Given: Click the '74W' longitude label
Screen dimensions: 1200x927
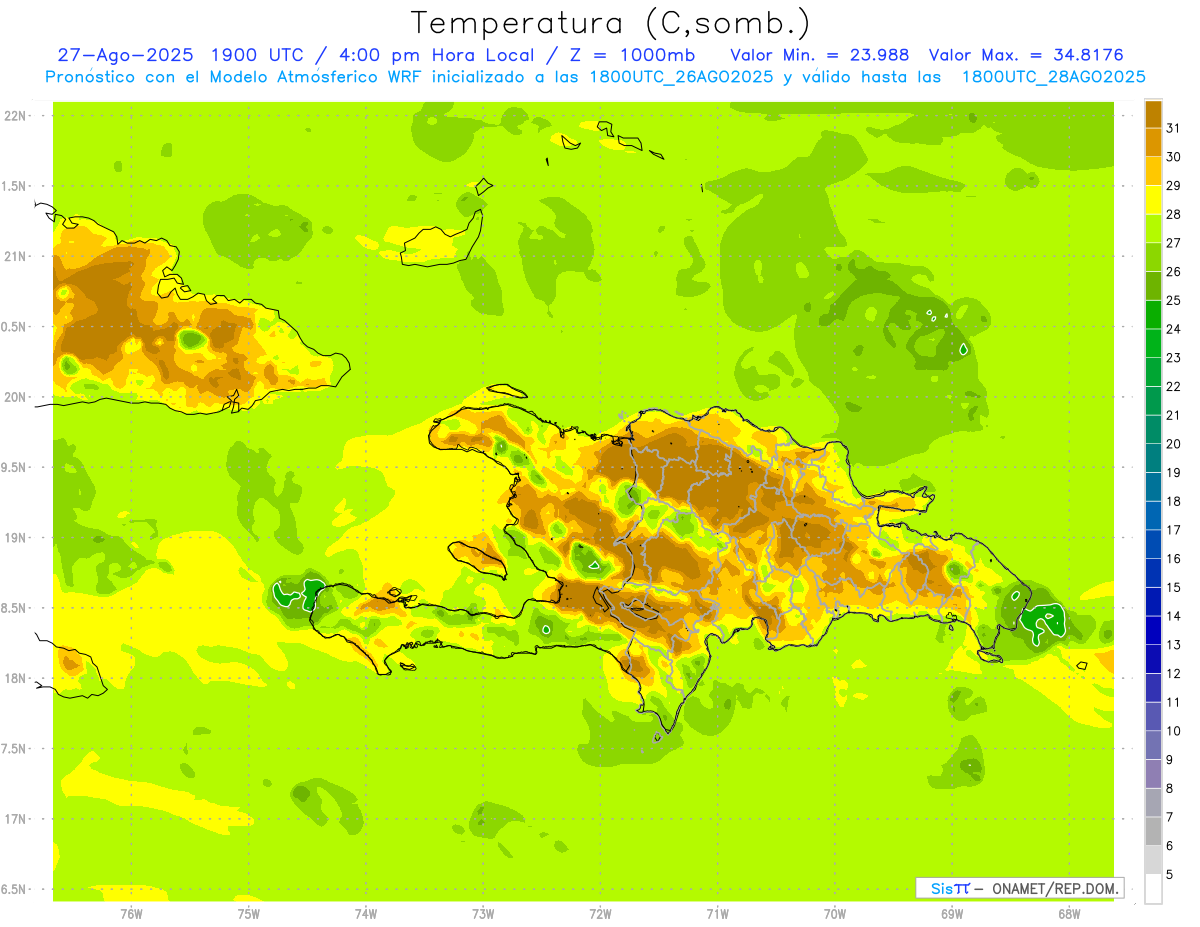Looking at the screenshot, I should click(366, 914).
